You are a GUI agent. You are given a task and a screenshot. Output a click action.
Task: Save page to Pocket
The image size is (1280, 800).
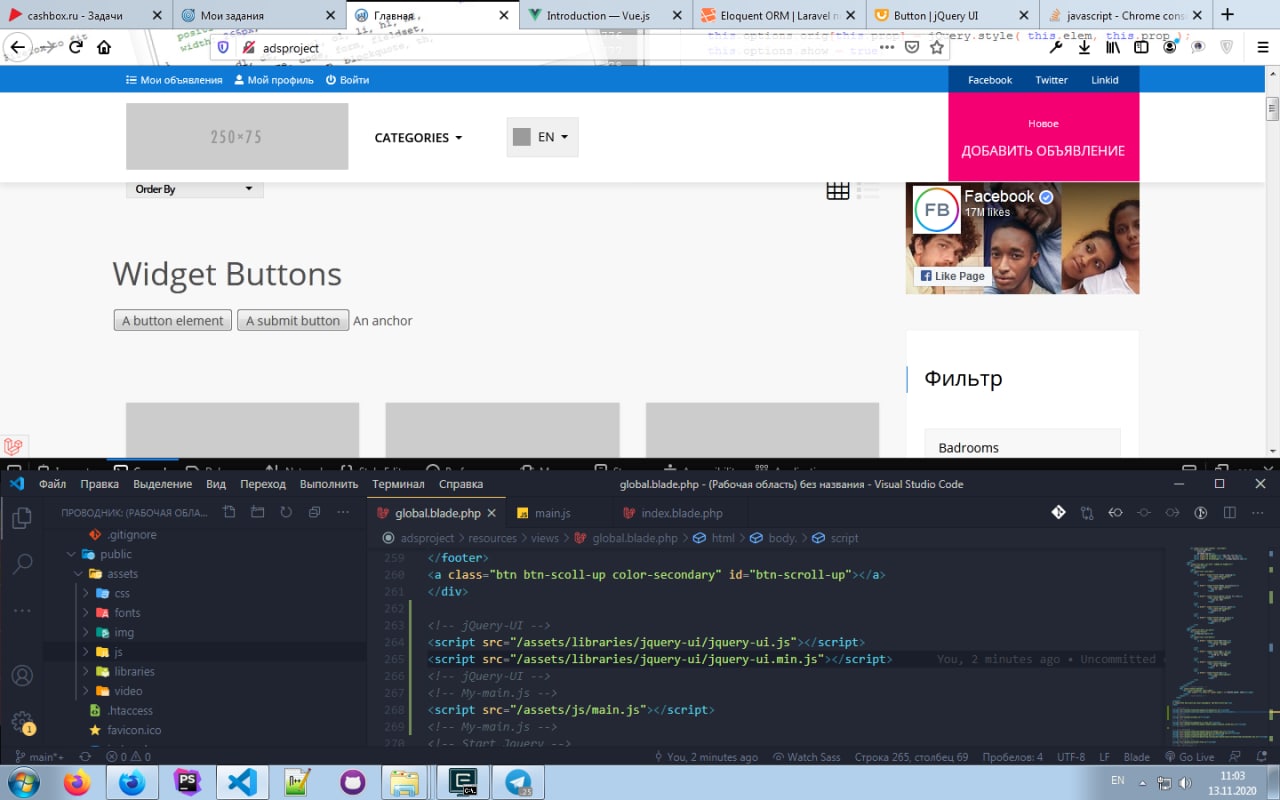tap(912, 47)
